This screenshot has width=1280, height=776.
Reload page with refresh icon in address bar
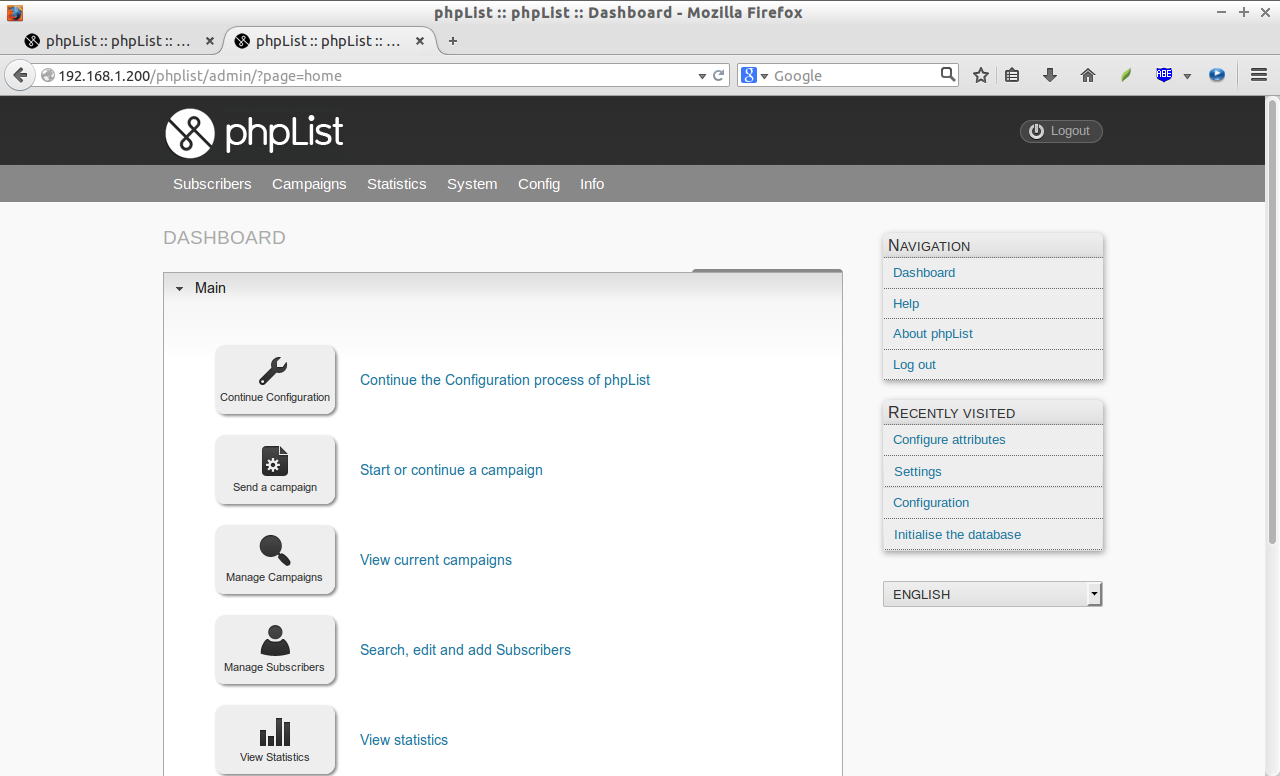(x=718, y=75)
